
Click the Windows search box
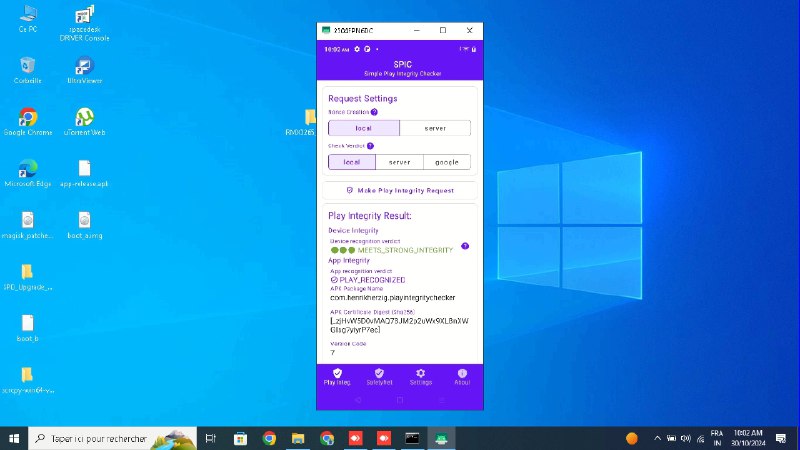coord(113,438)
